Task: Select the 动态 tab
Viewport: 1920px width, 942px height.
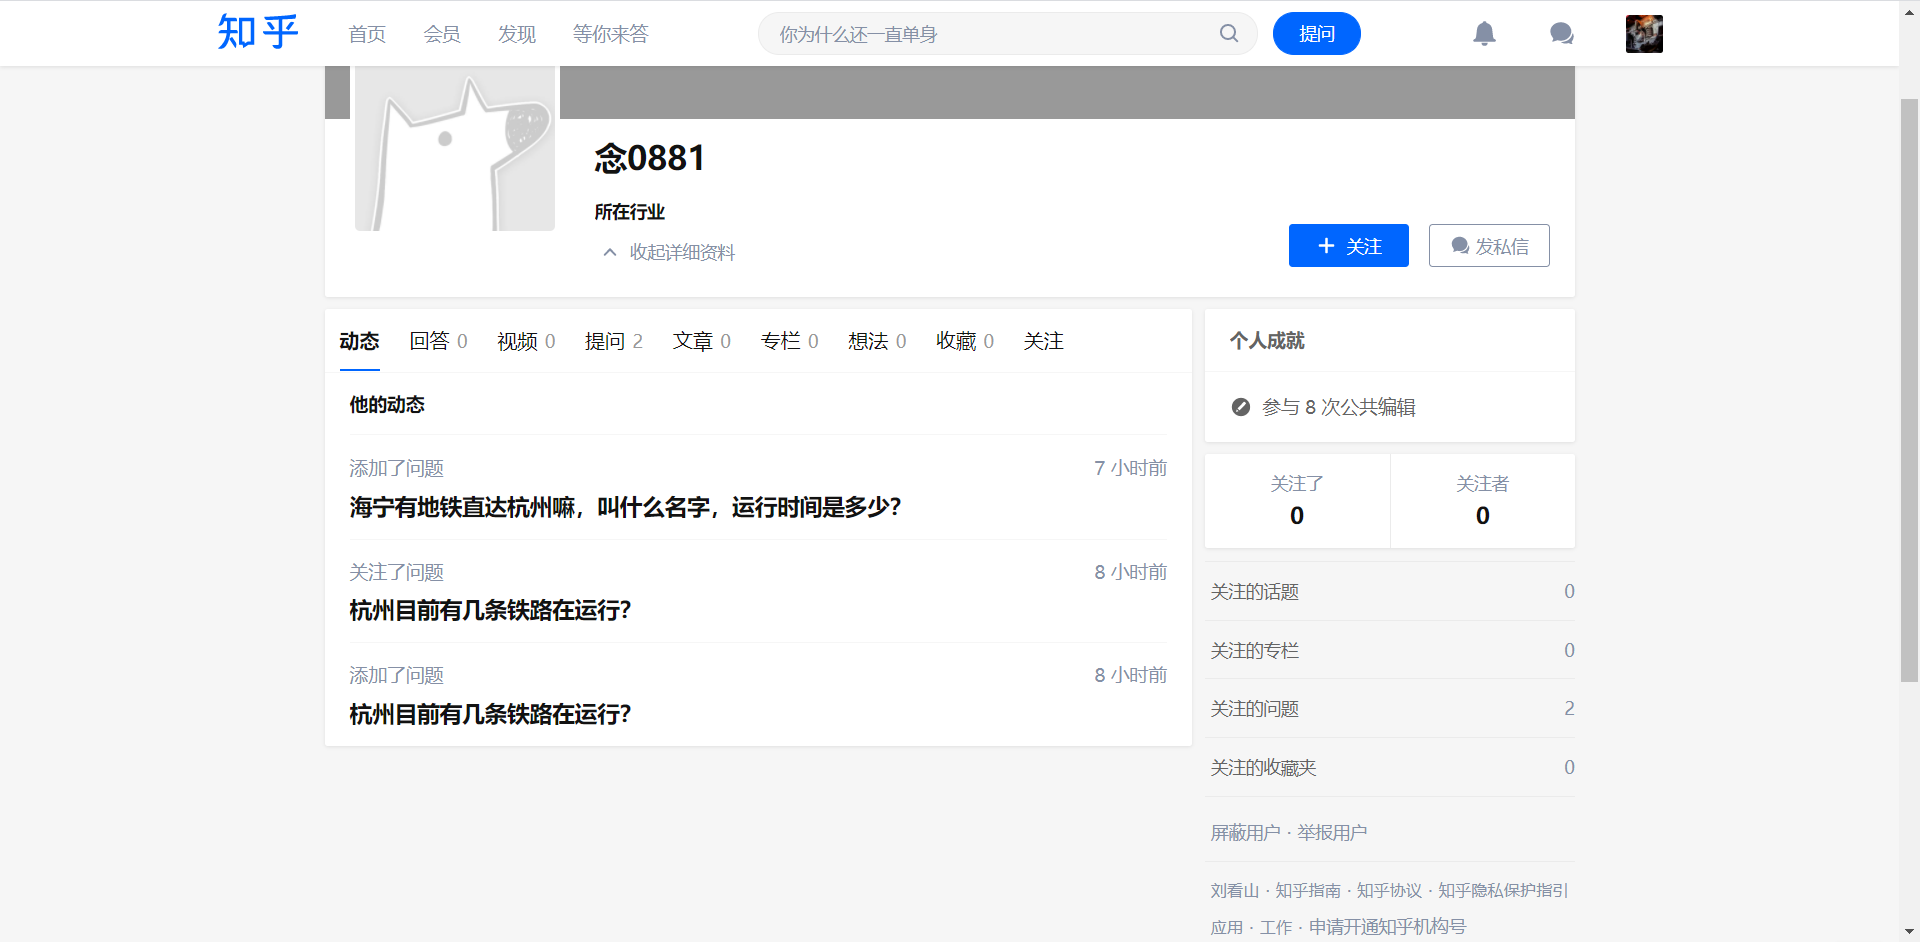Action: click(359, 341)
